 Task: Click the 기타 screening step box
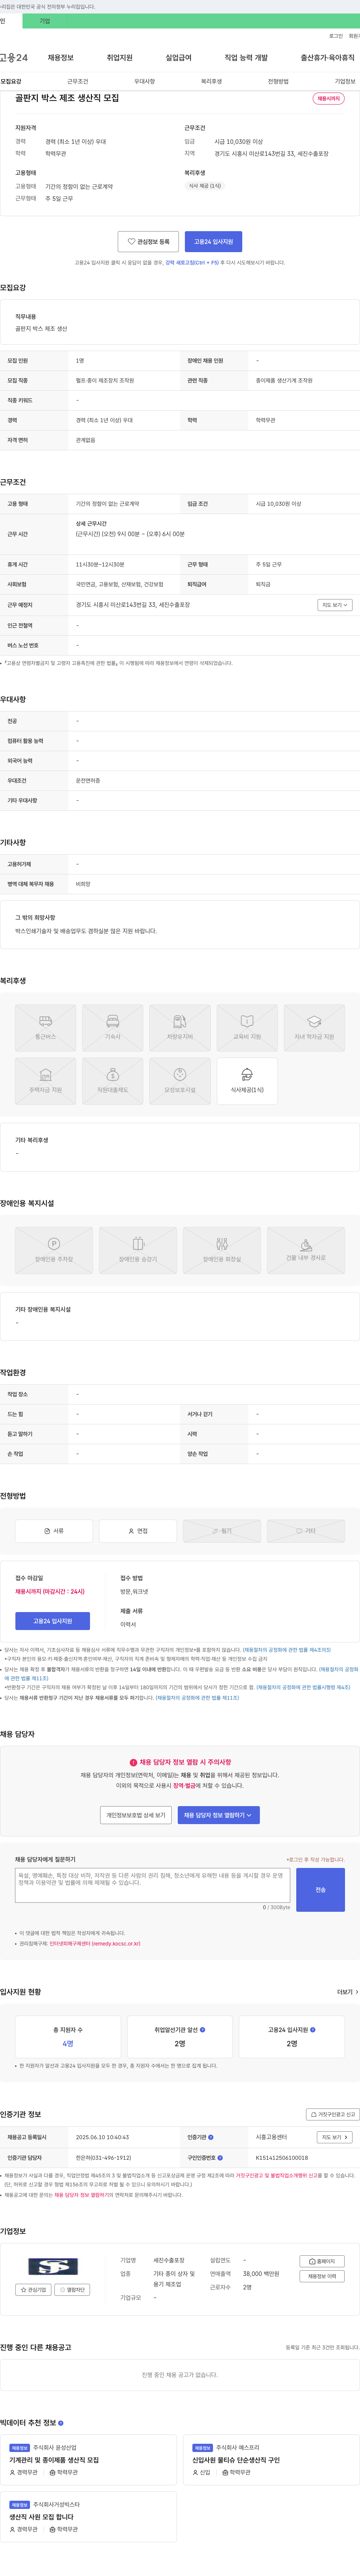pos(306,1531)
